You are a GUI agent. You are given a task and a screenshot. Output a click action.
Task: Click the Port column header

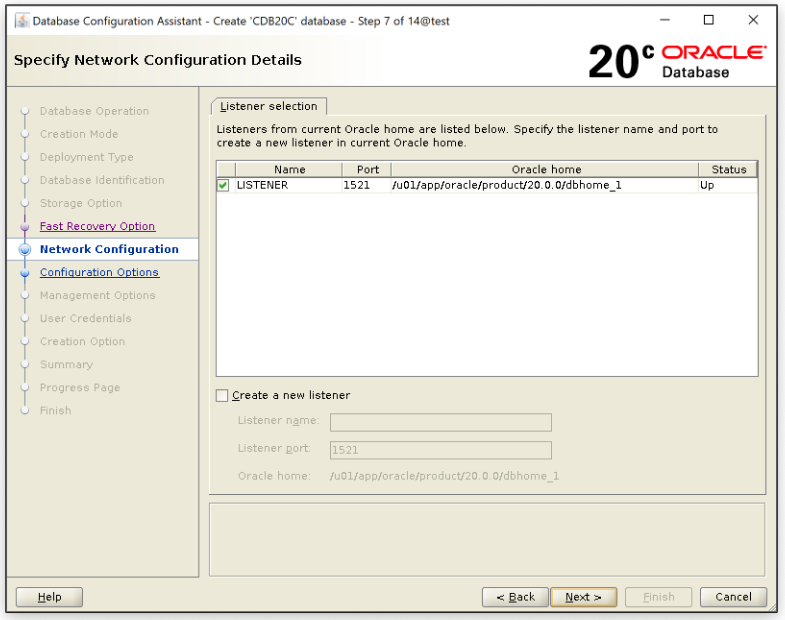coord(367,170)
